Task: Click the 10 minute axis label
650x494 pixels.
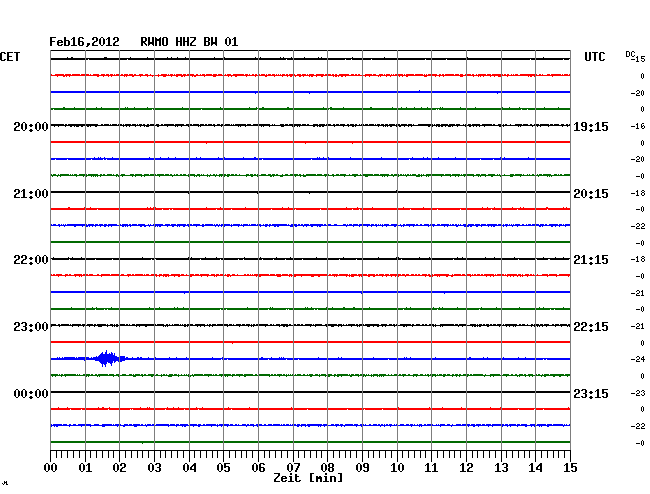Action: pyautogui.click(x=397, y=468)
